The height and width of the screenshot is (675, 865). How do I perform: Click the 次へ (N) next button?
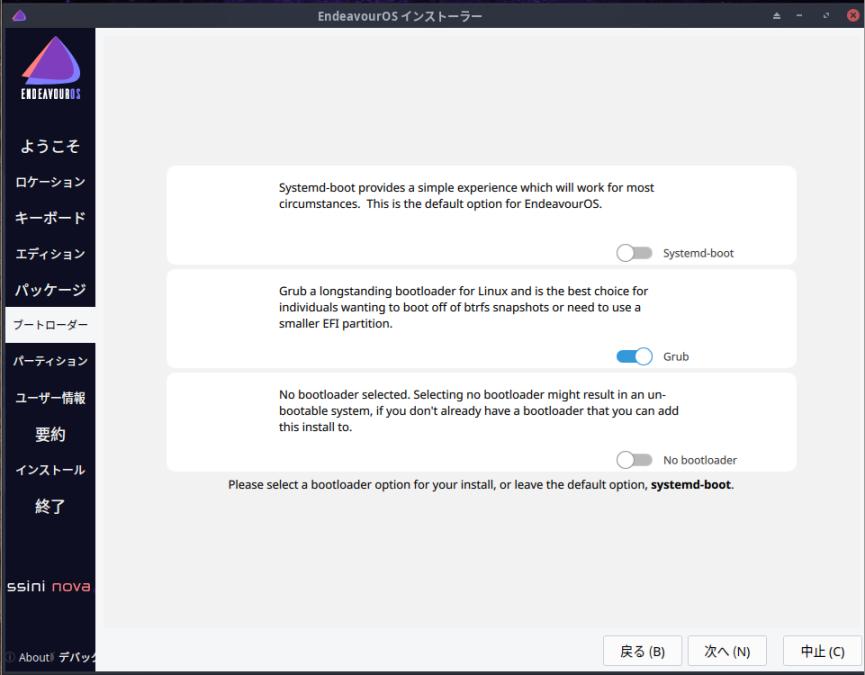click(x=727, y=651)
